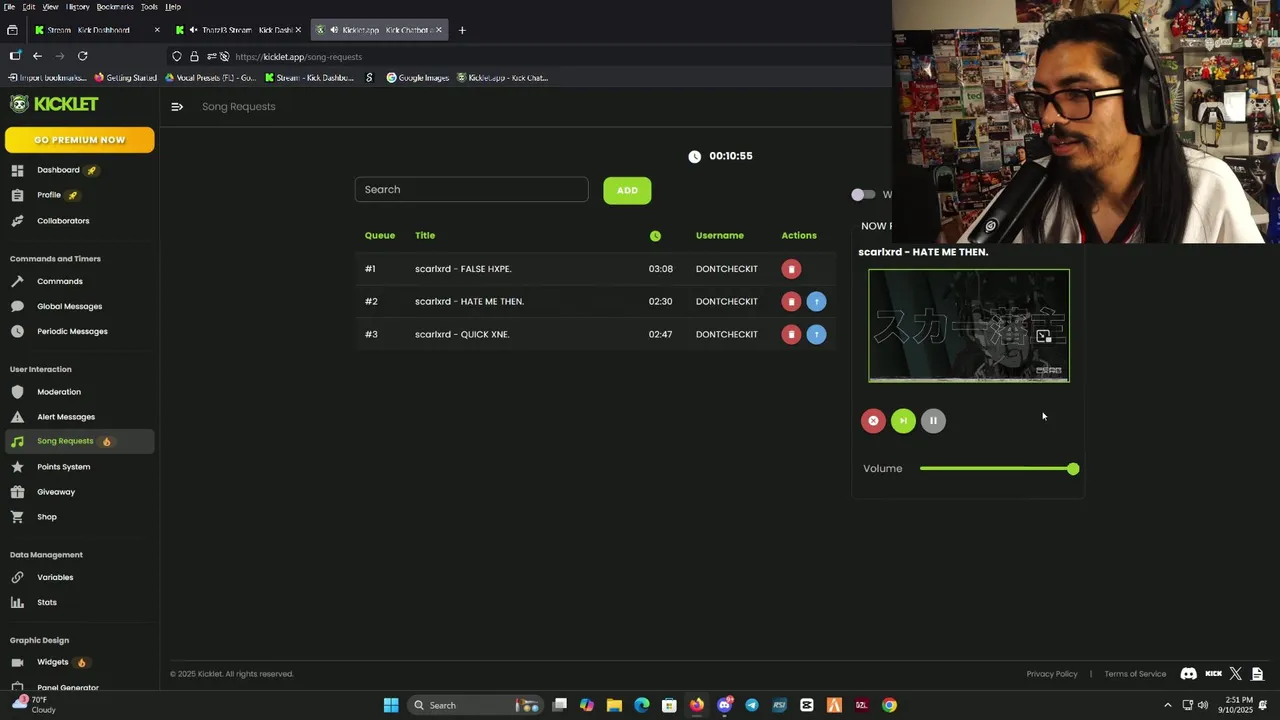Click Alert Messages warning icon
The image size is (1280, 720).
(x=17, y=417)
